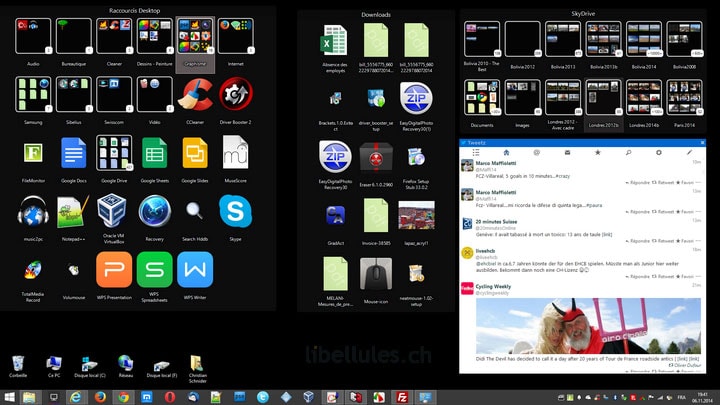The width and height of the screenshot is (720, 405).
Task: Open Google Docs shortcut
Action: 73,153
